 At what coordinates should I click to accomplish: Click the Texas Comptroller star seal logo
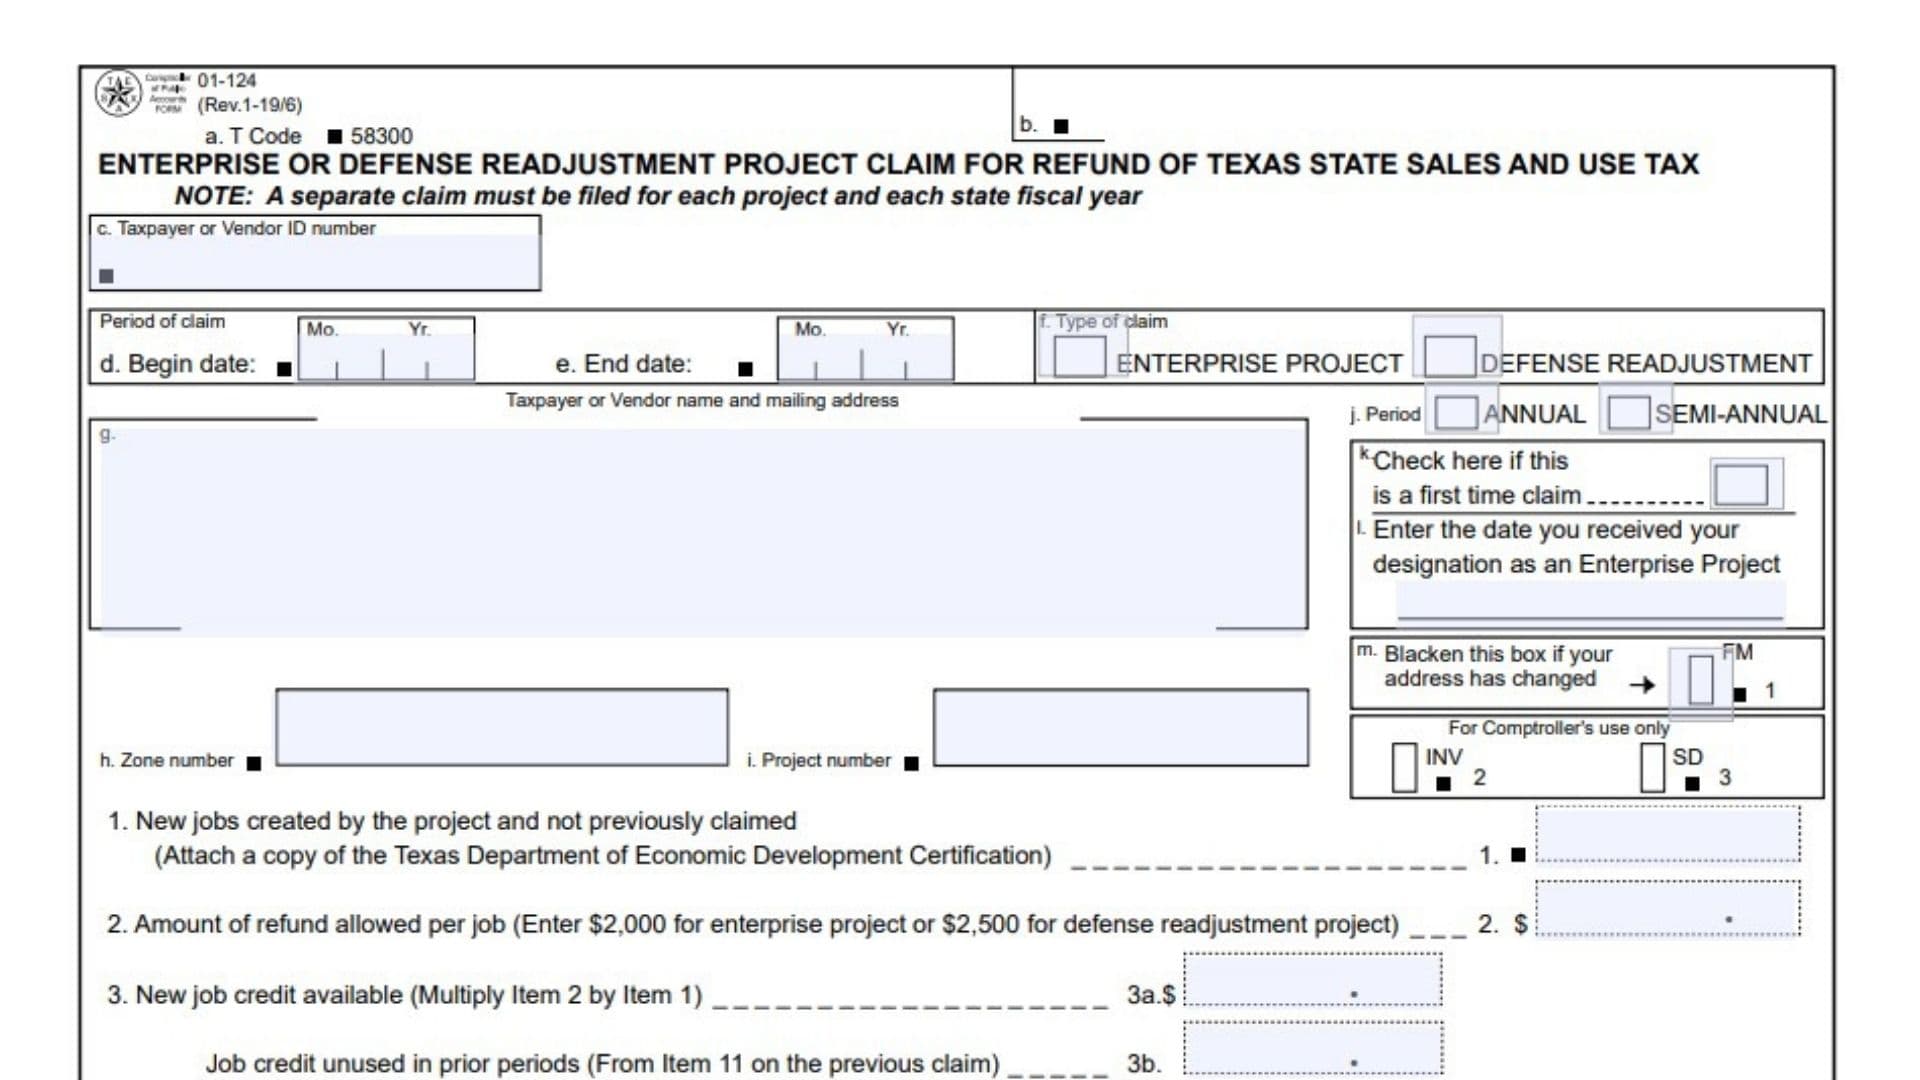tap(118, 94)
